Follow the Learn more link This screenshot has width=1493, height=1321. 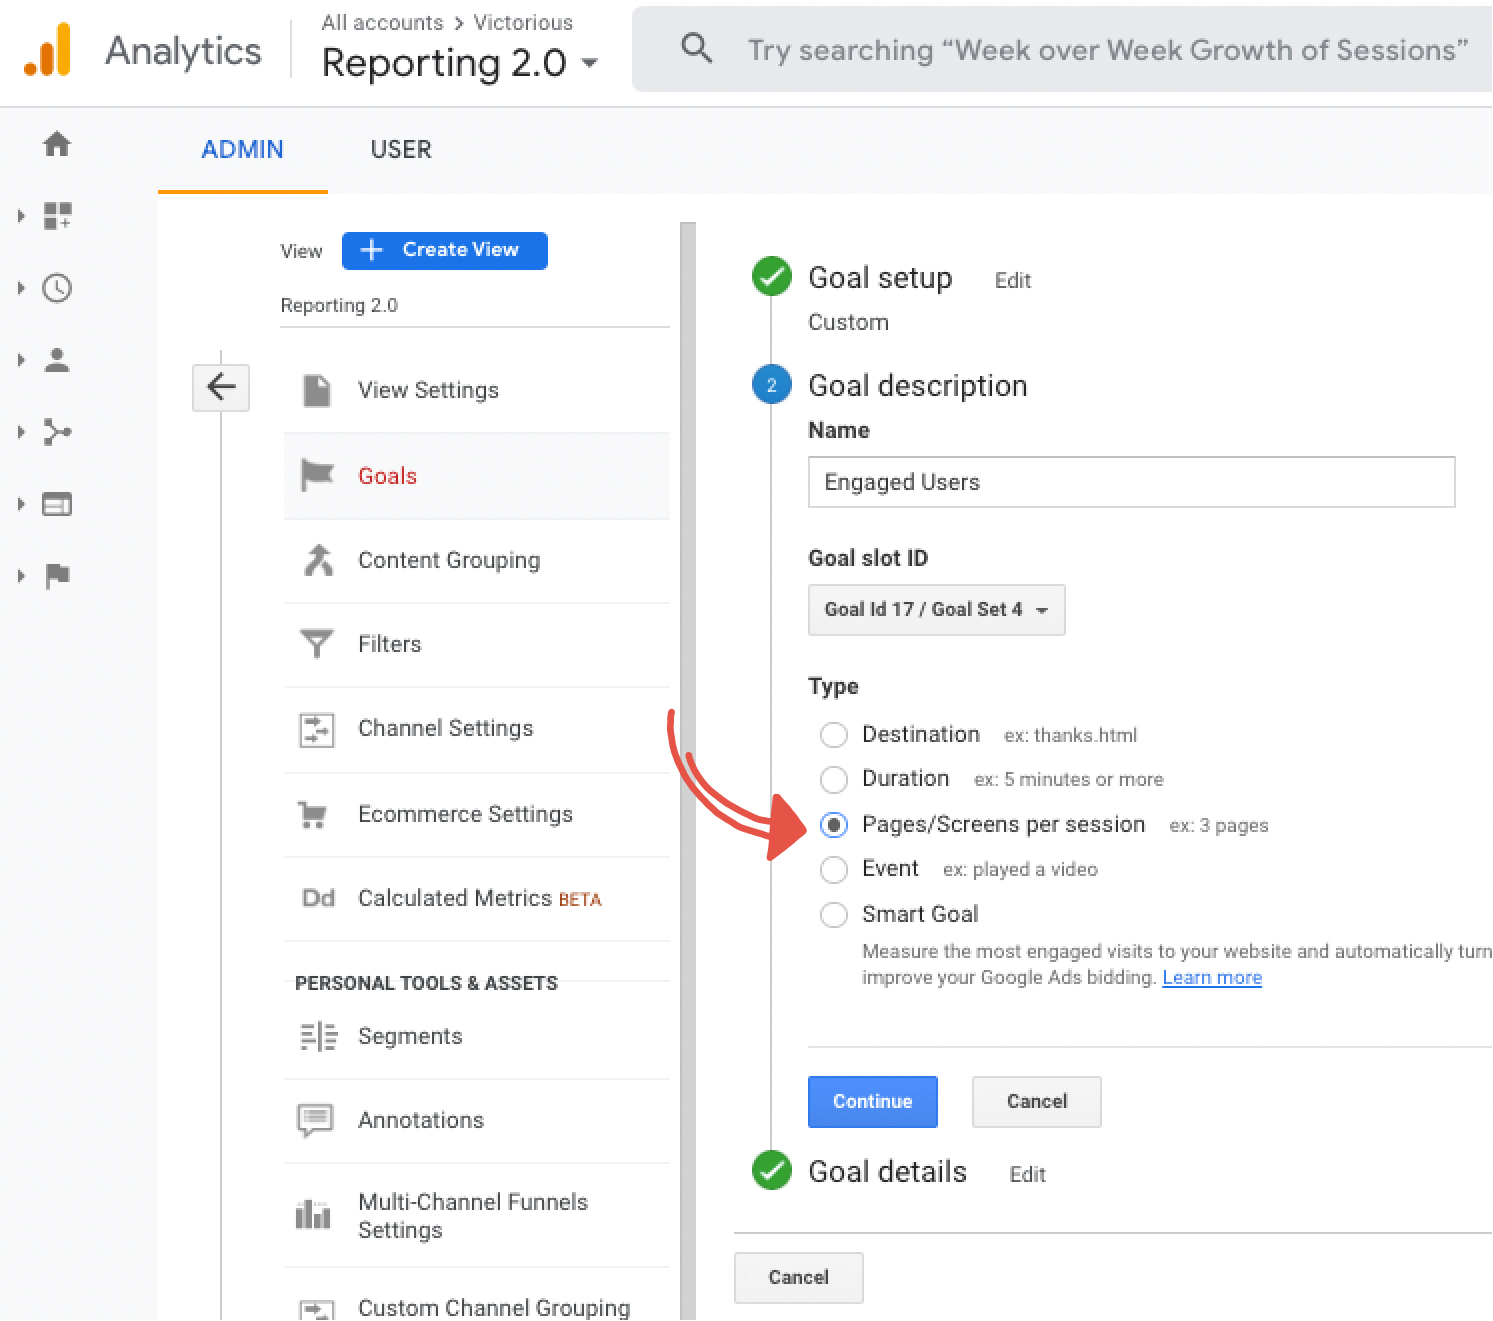[1211, 978]
